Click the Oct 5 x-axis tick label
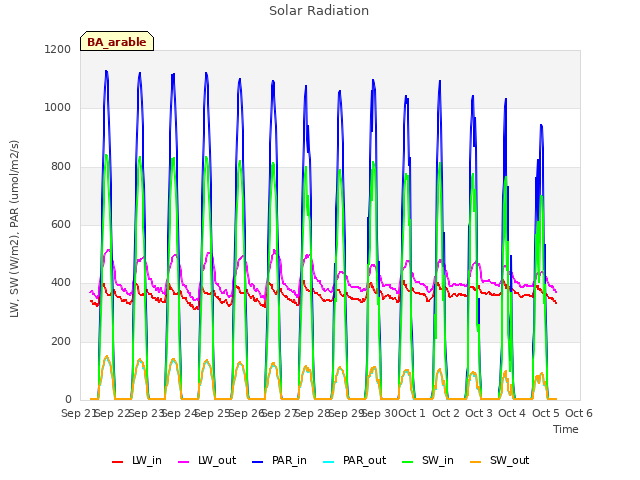This screenshot has height=480, width=640. point(546,413)
